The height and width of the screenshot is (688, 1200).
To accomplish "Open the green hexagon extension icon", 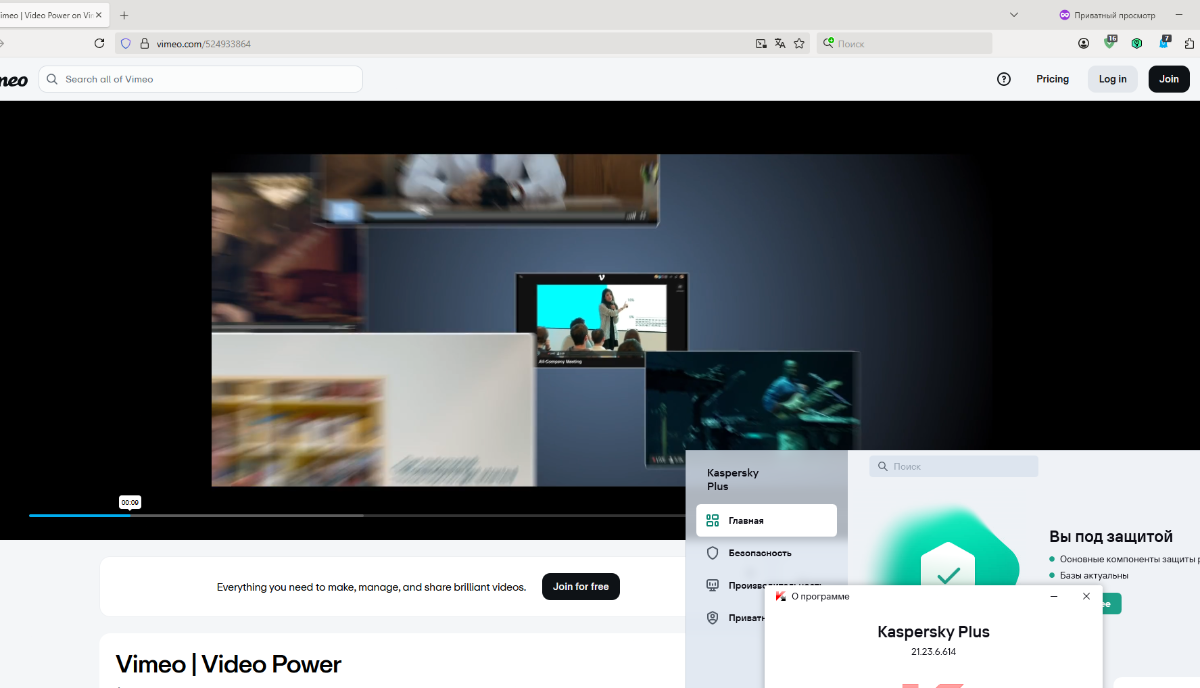I will tap(1137, 43).
